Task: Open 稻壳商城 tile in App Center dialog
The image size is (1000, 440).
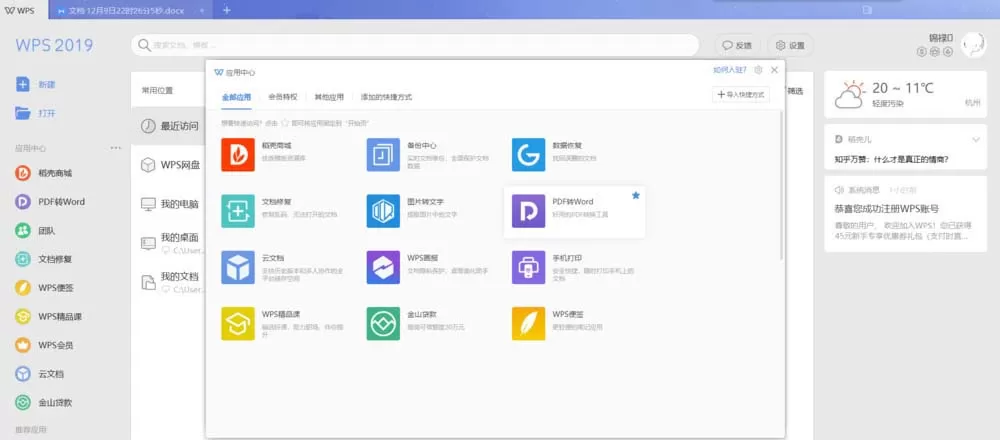Action: (x=281, y=154)
